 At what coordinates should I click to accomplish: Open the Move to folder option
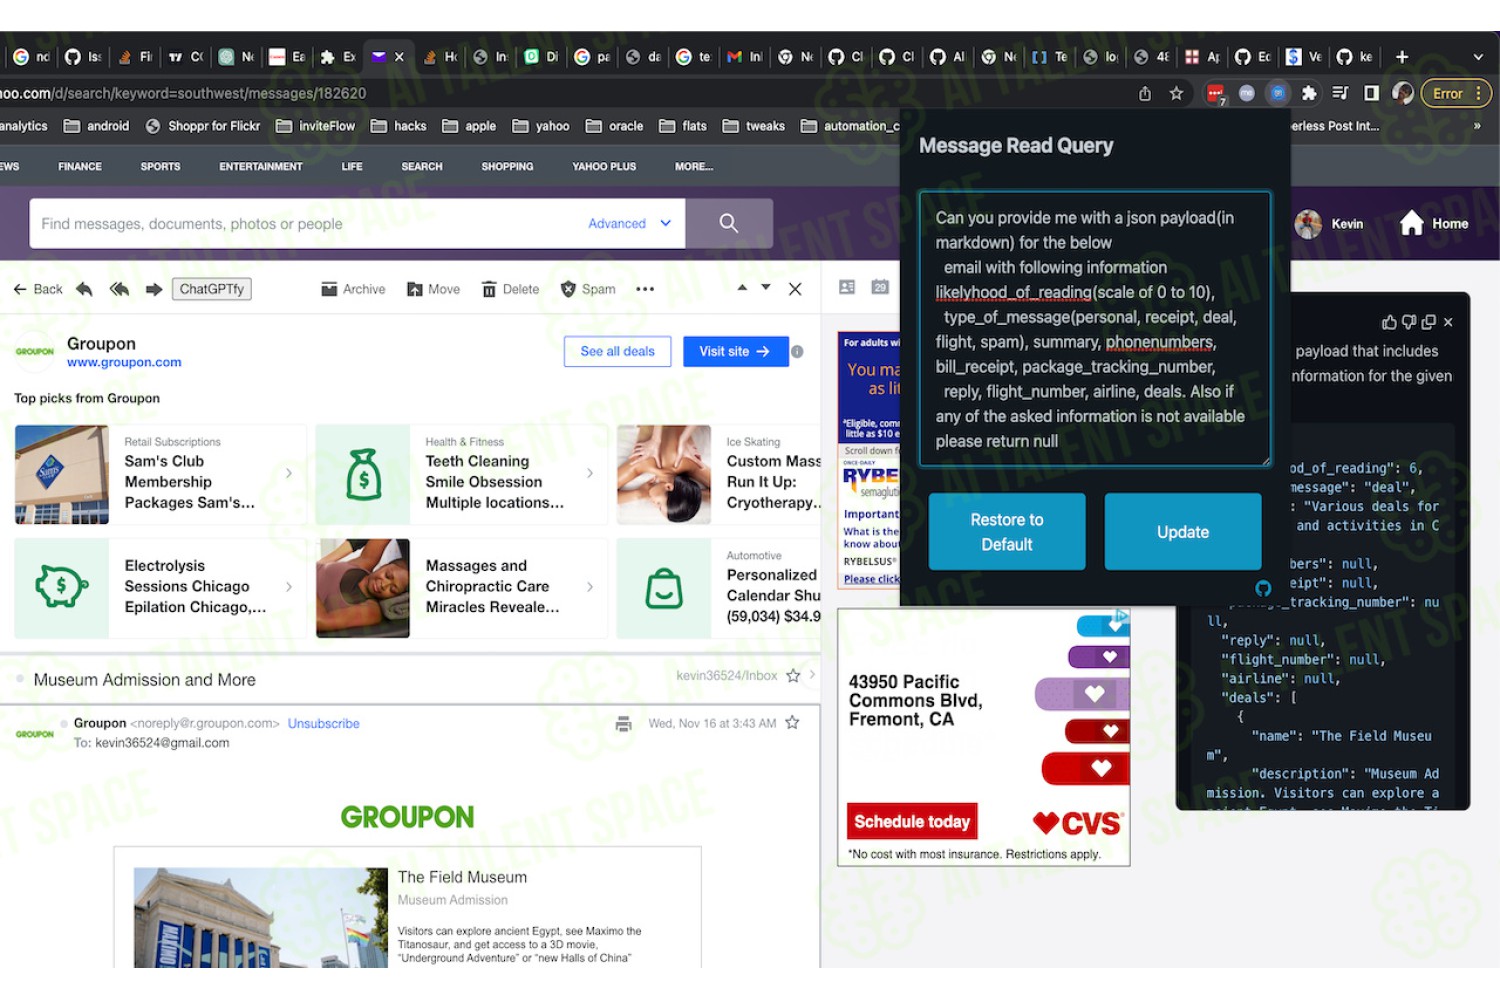[x=433, y=289]
